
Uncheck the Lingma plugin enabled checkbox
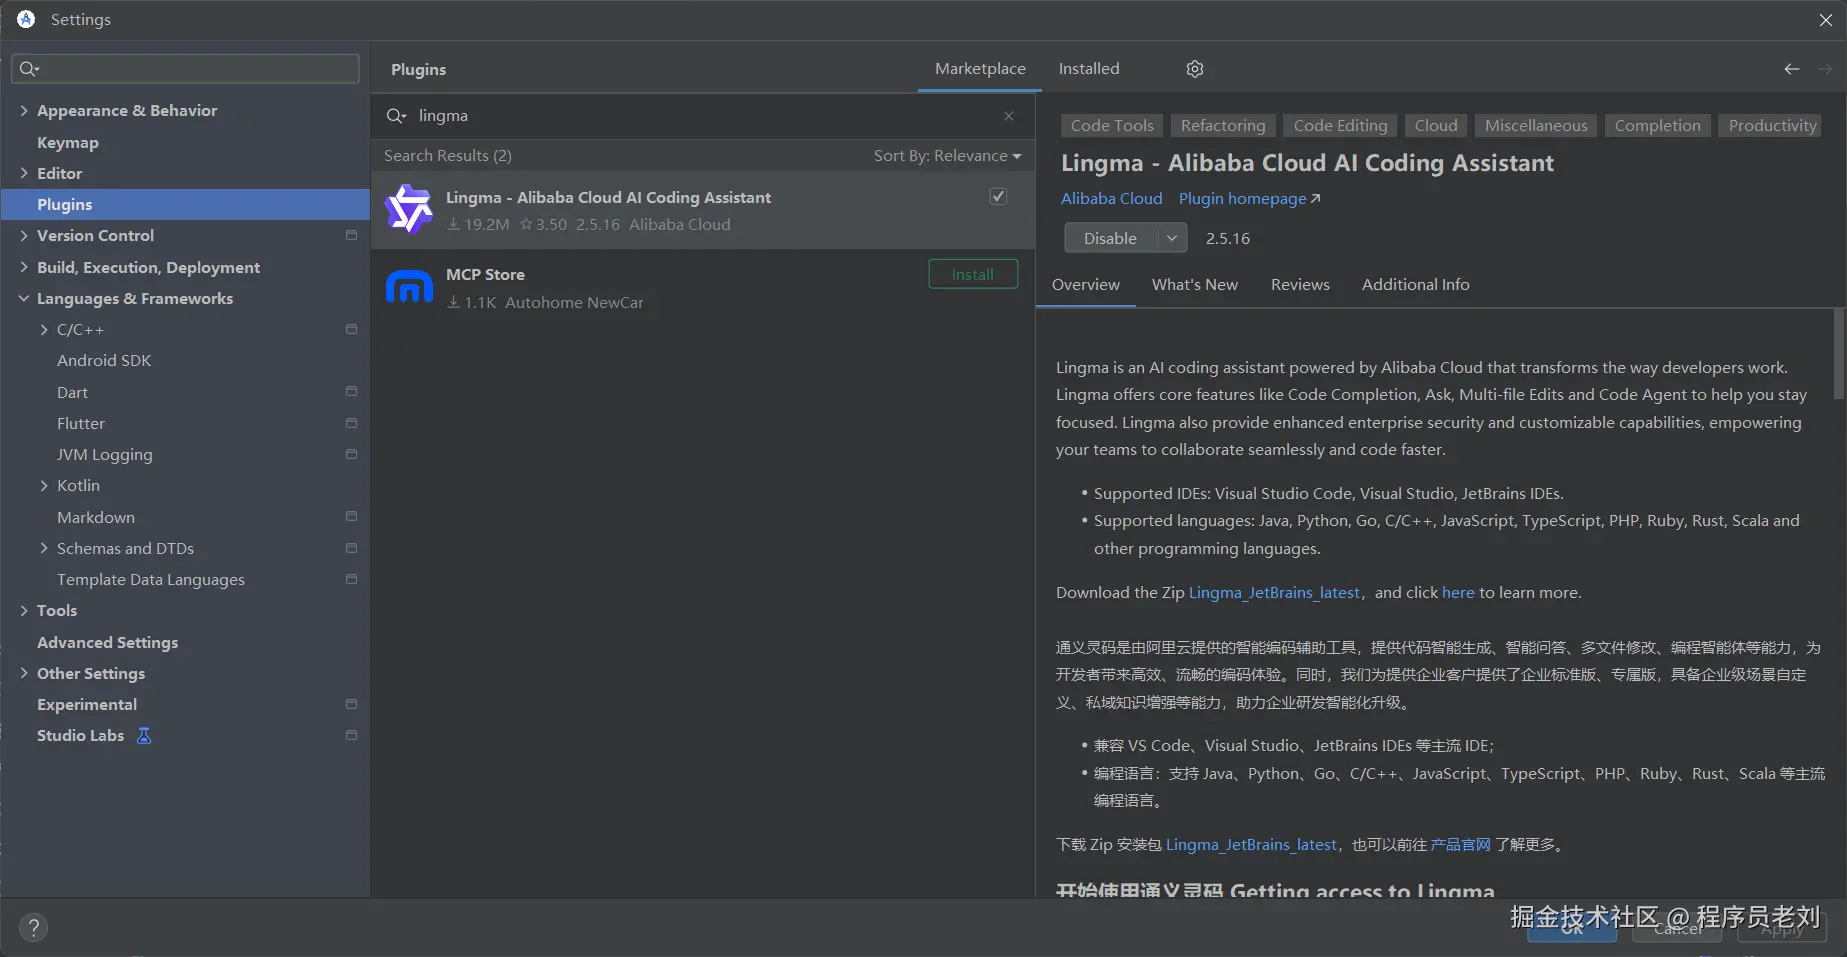point(998,197)
